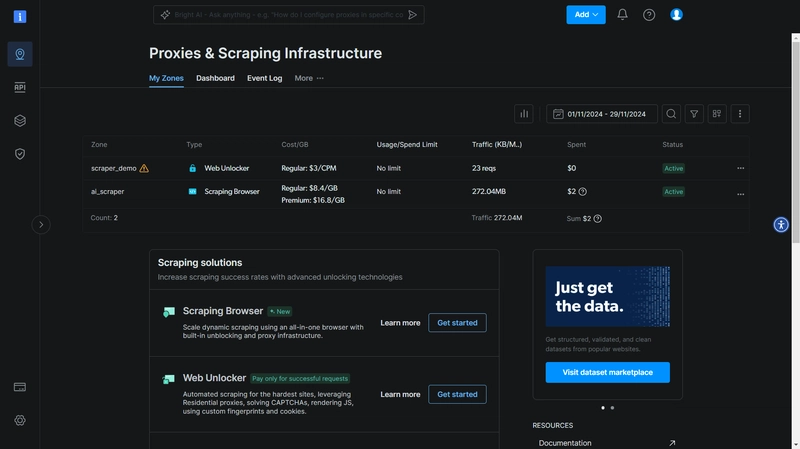The image size is (800, 449).
Task: Open ai_scraper row actions menu
Action: tap(740, 194)
